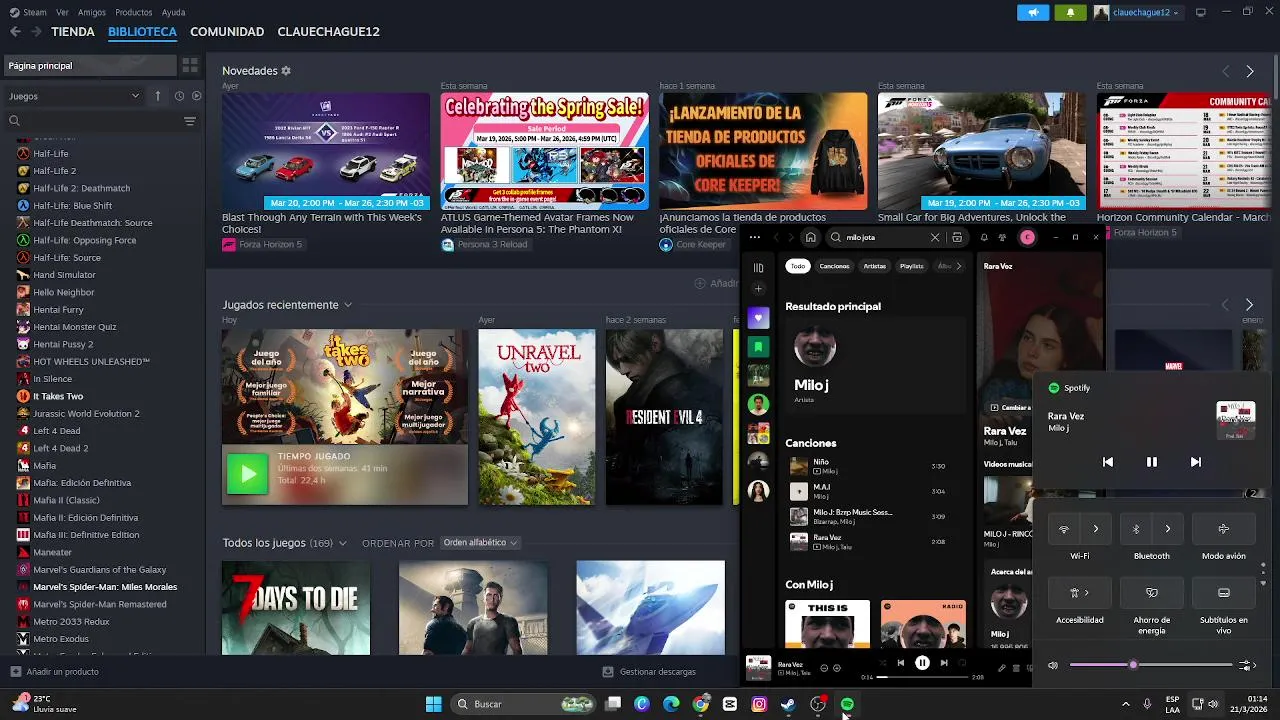
Task: Open green bookmark Your Episodes in Spotify
Action: 758,347
